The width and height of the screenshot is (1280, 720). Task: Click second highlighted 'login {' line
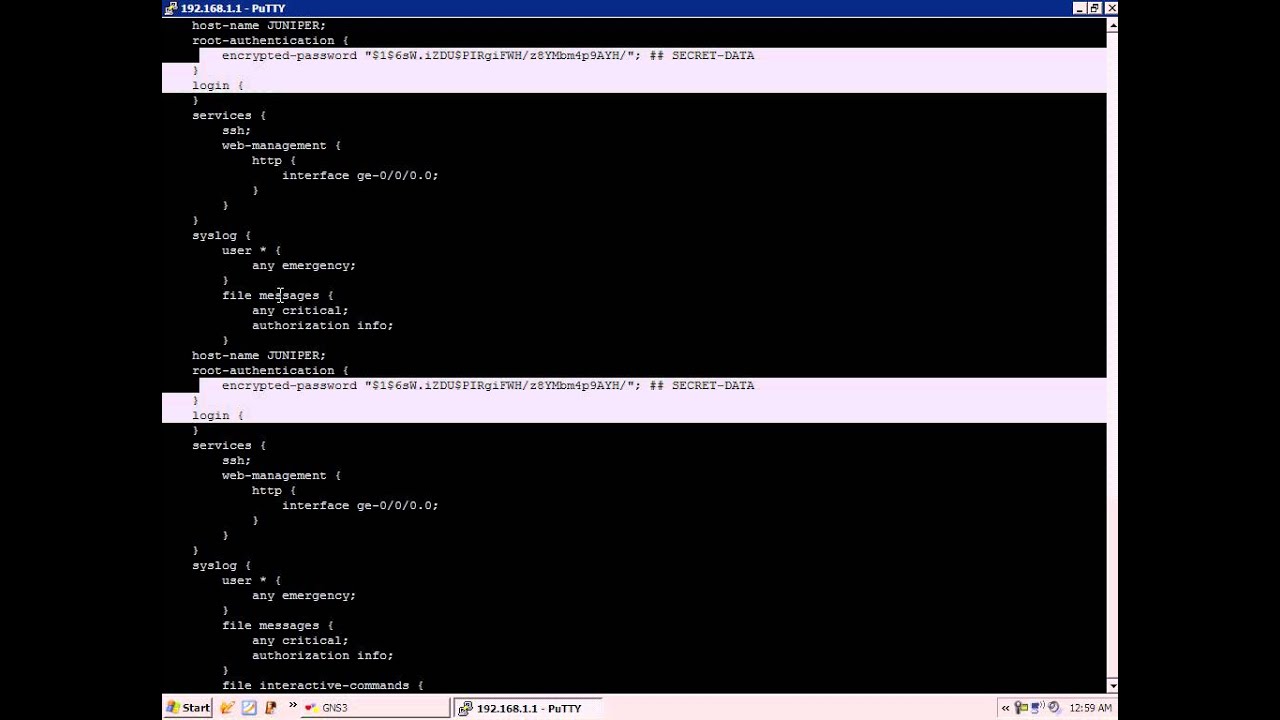(218, 416)
